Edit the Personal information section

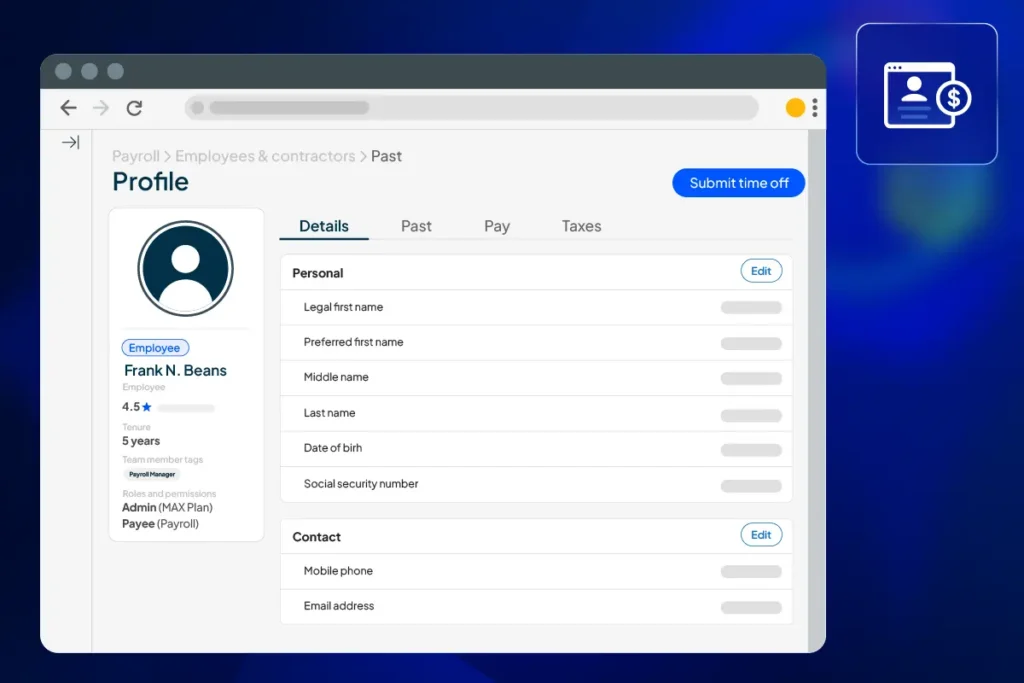761,270
